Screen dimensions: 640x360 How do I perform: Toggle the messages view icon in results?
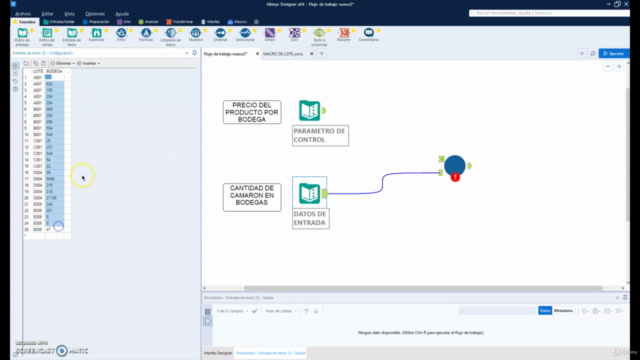click(208, 322)
